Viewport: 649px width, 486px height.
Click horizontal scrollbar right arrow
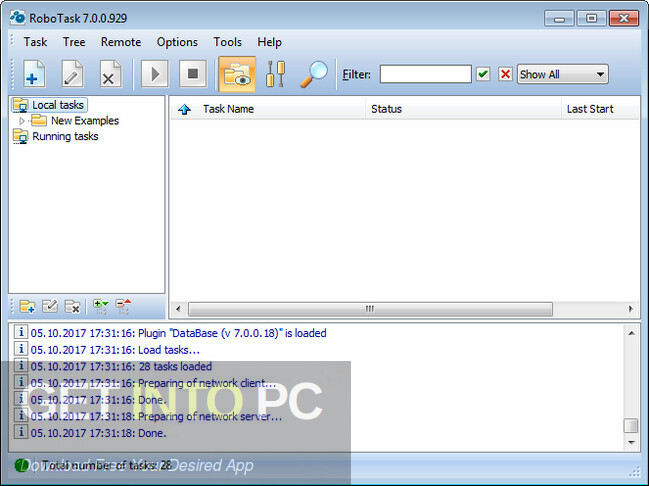(x=631, y=309)
